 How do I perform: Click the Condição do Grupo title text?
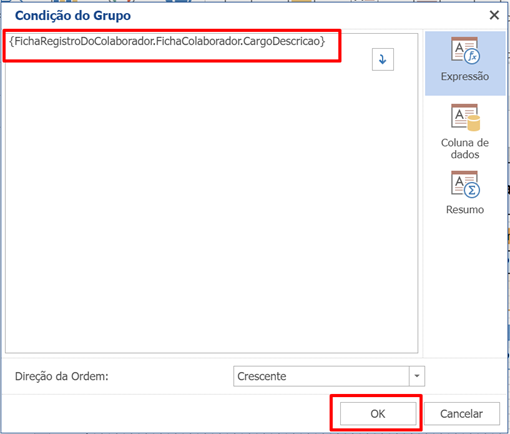click(x=73, y=15)
